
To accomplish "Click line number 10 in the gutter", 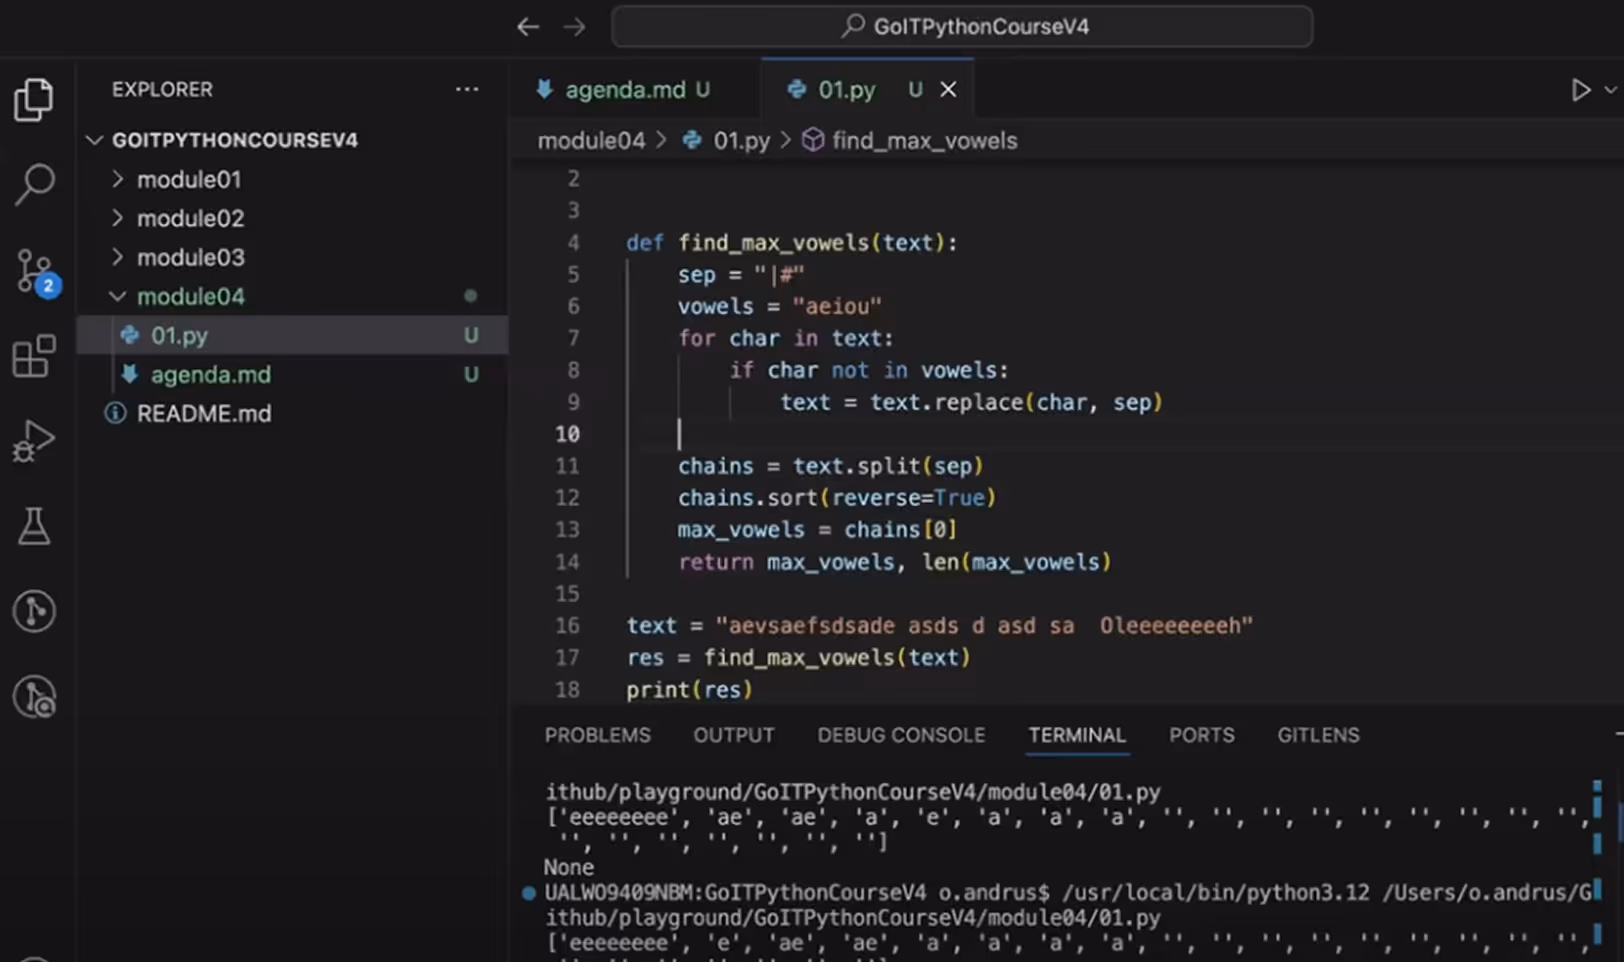I will pyautogui.click(x=567, y=434).
